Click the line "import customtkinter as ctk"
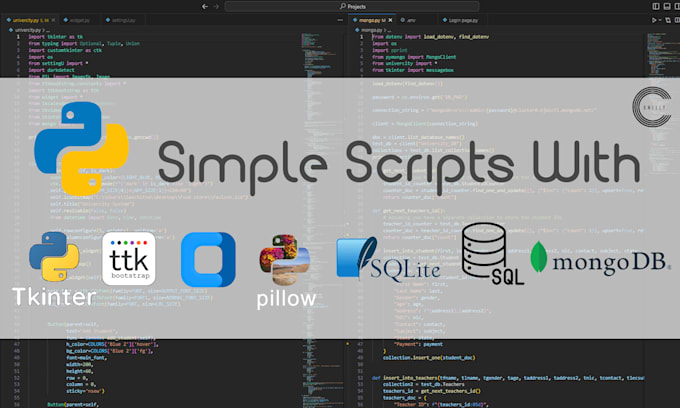Screen dimensions: 680x408 pyautogui.click(x=65, y=50)
